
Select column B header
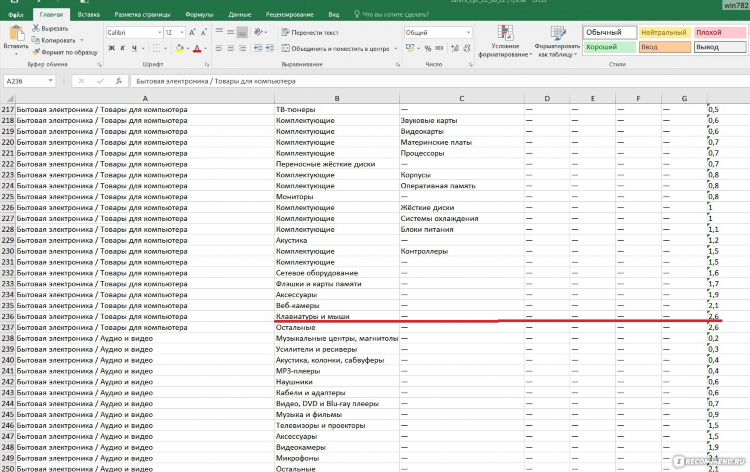337,99
